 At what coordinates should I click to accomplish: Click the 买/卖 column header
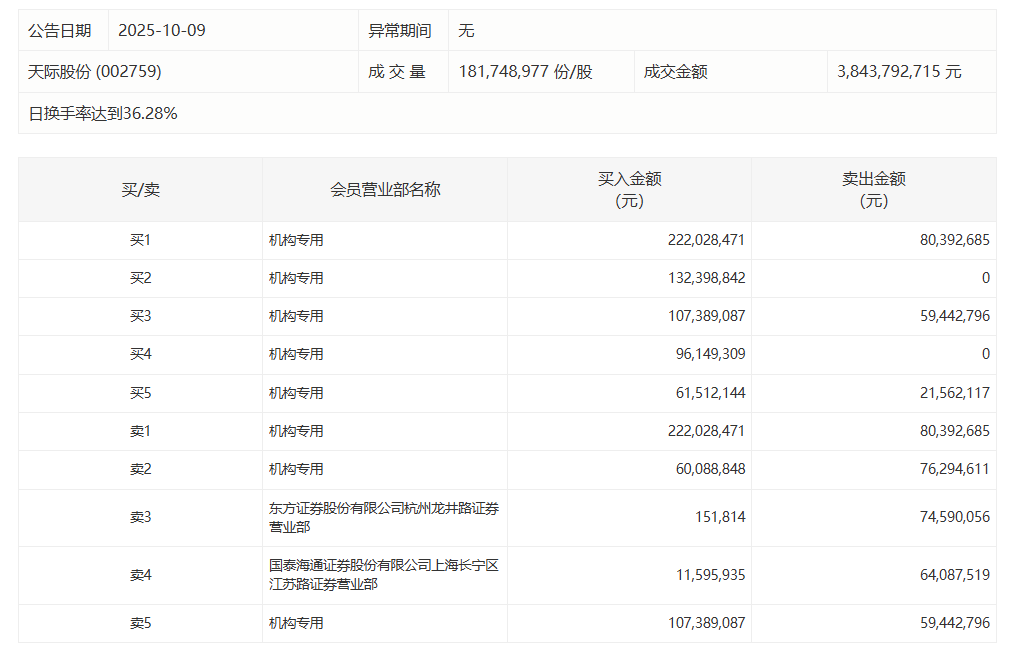(x=140, y=189)
